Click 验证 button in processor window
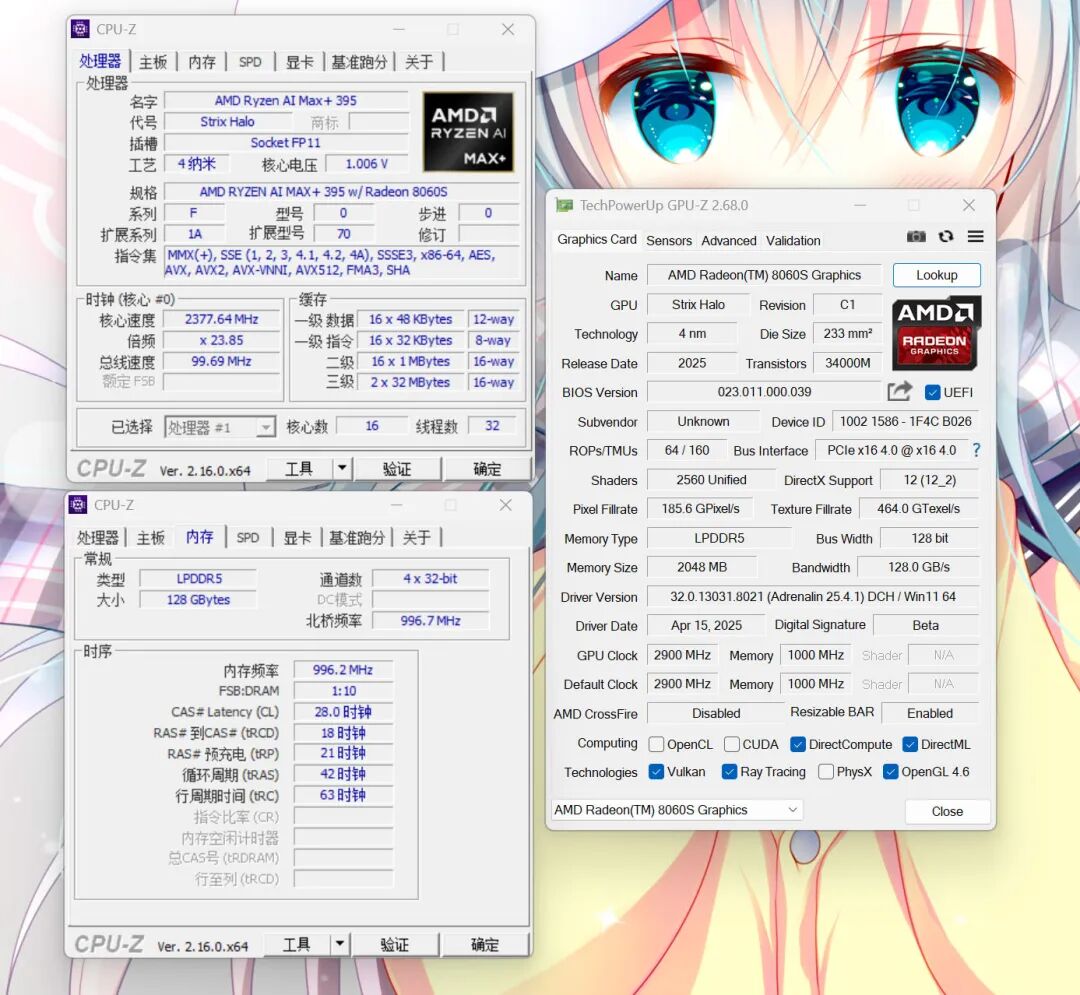The image size is (1080, 995). coord(397,469)
